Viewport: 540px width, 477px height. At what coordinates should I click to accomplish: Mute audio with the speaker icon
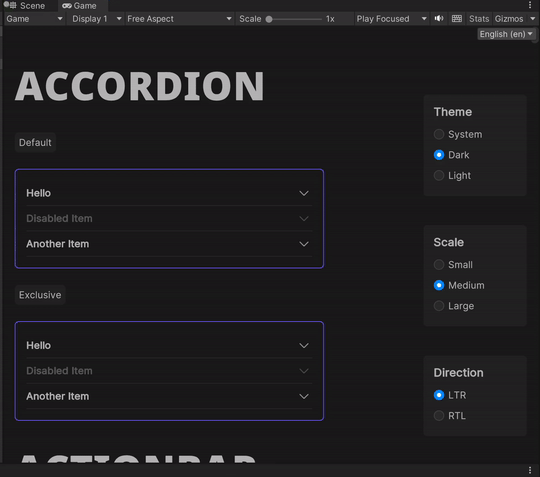(x=438, y=19)
